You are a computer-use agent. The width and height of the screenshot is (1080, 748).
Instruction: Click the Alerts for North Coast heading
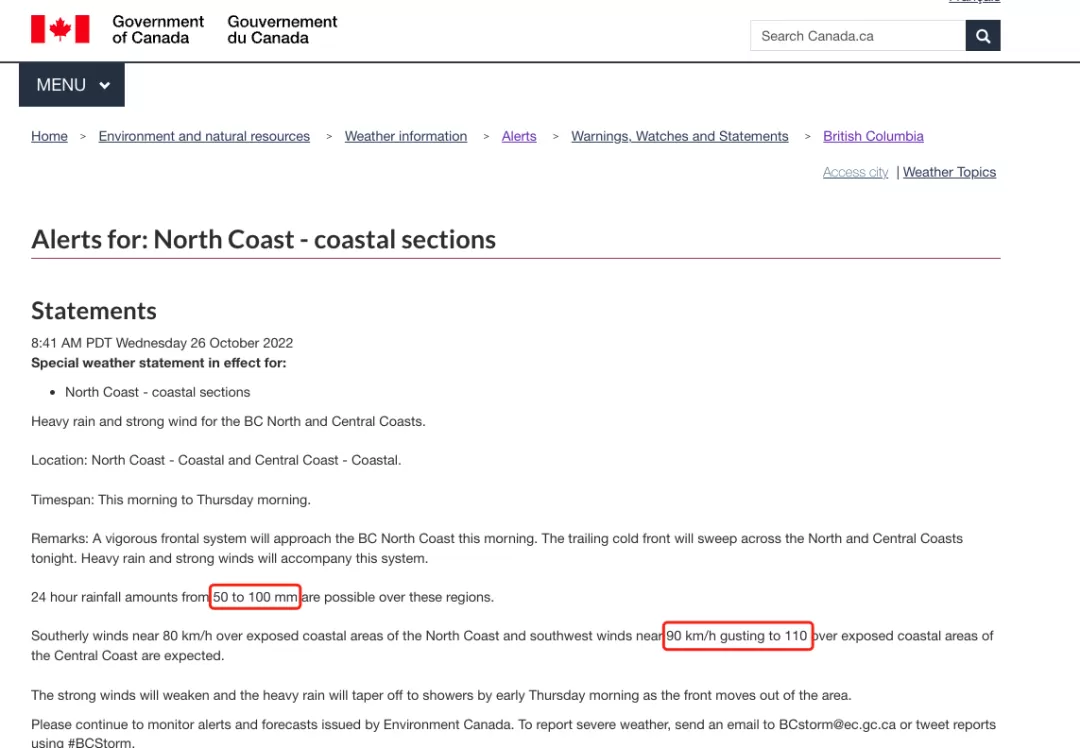click(263, 240)
